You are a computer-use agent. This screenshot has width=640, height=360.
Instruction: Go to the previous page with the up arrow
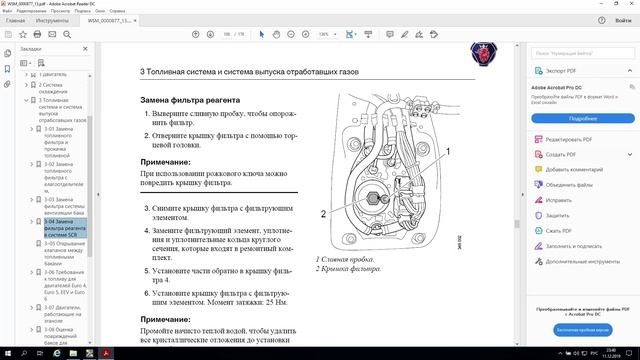click(196, 35)
